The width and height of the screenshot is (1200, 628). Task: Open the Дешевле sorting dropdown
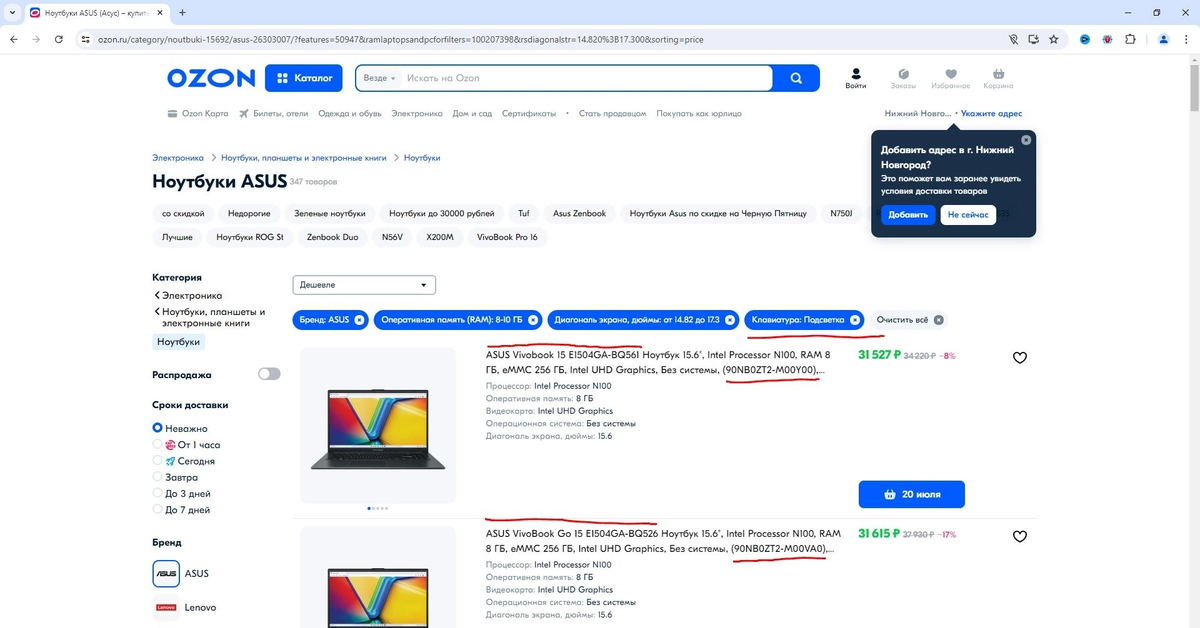coord(363,284)
